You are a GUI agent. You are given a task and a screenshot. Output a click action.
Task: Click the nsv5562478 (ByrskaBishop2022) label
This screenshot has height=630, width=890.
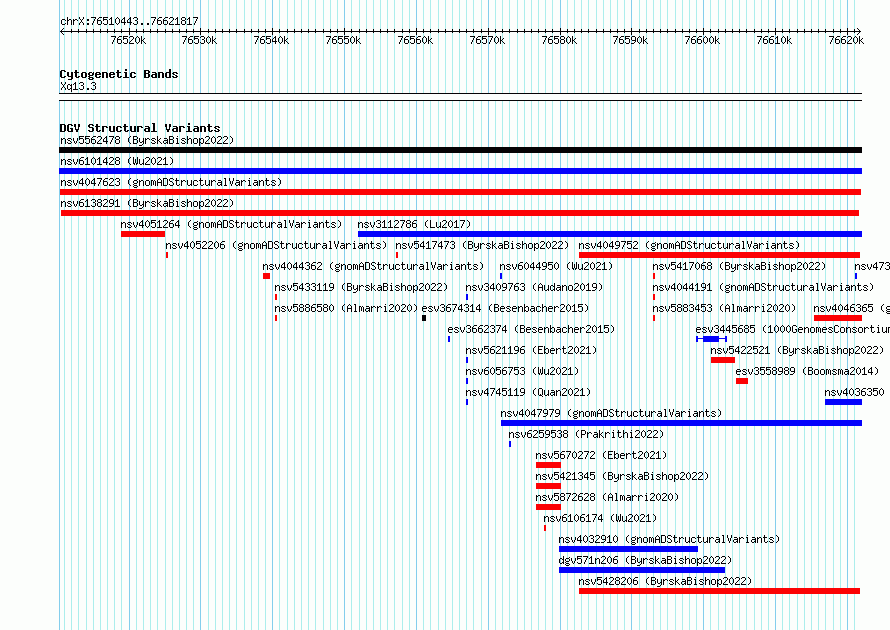tap(147, 140)
